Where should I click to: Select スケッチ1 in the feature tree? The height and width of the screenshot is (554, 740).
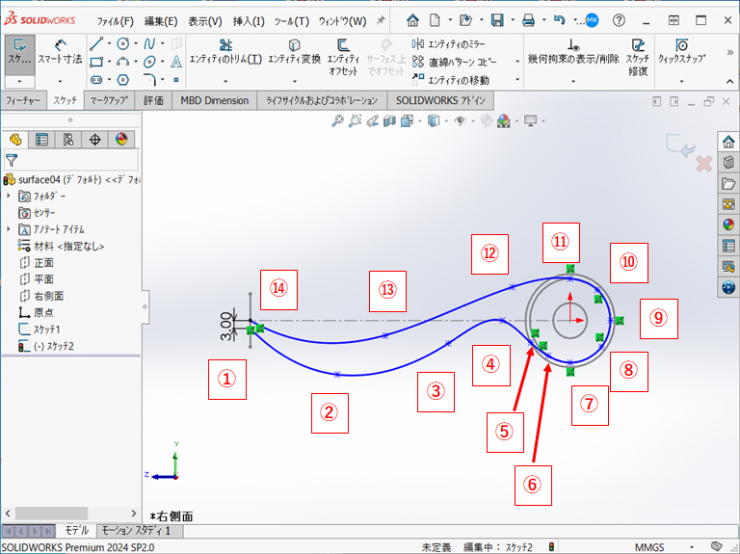pos(46,329)
